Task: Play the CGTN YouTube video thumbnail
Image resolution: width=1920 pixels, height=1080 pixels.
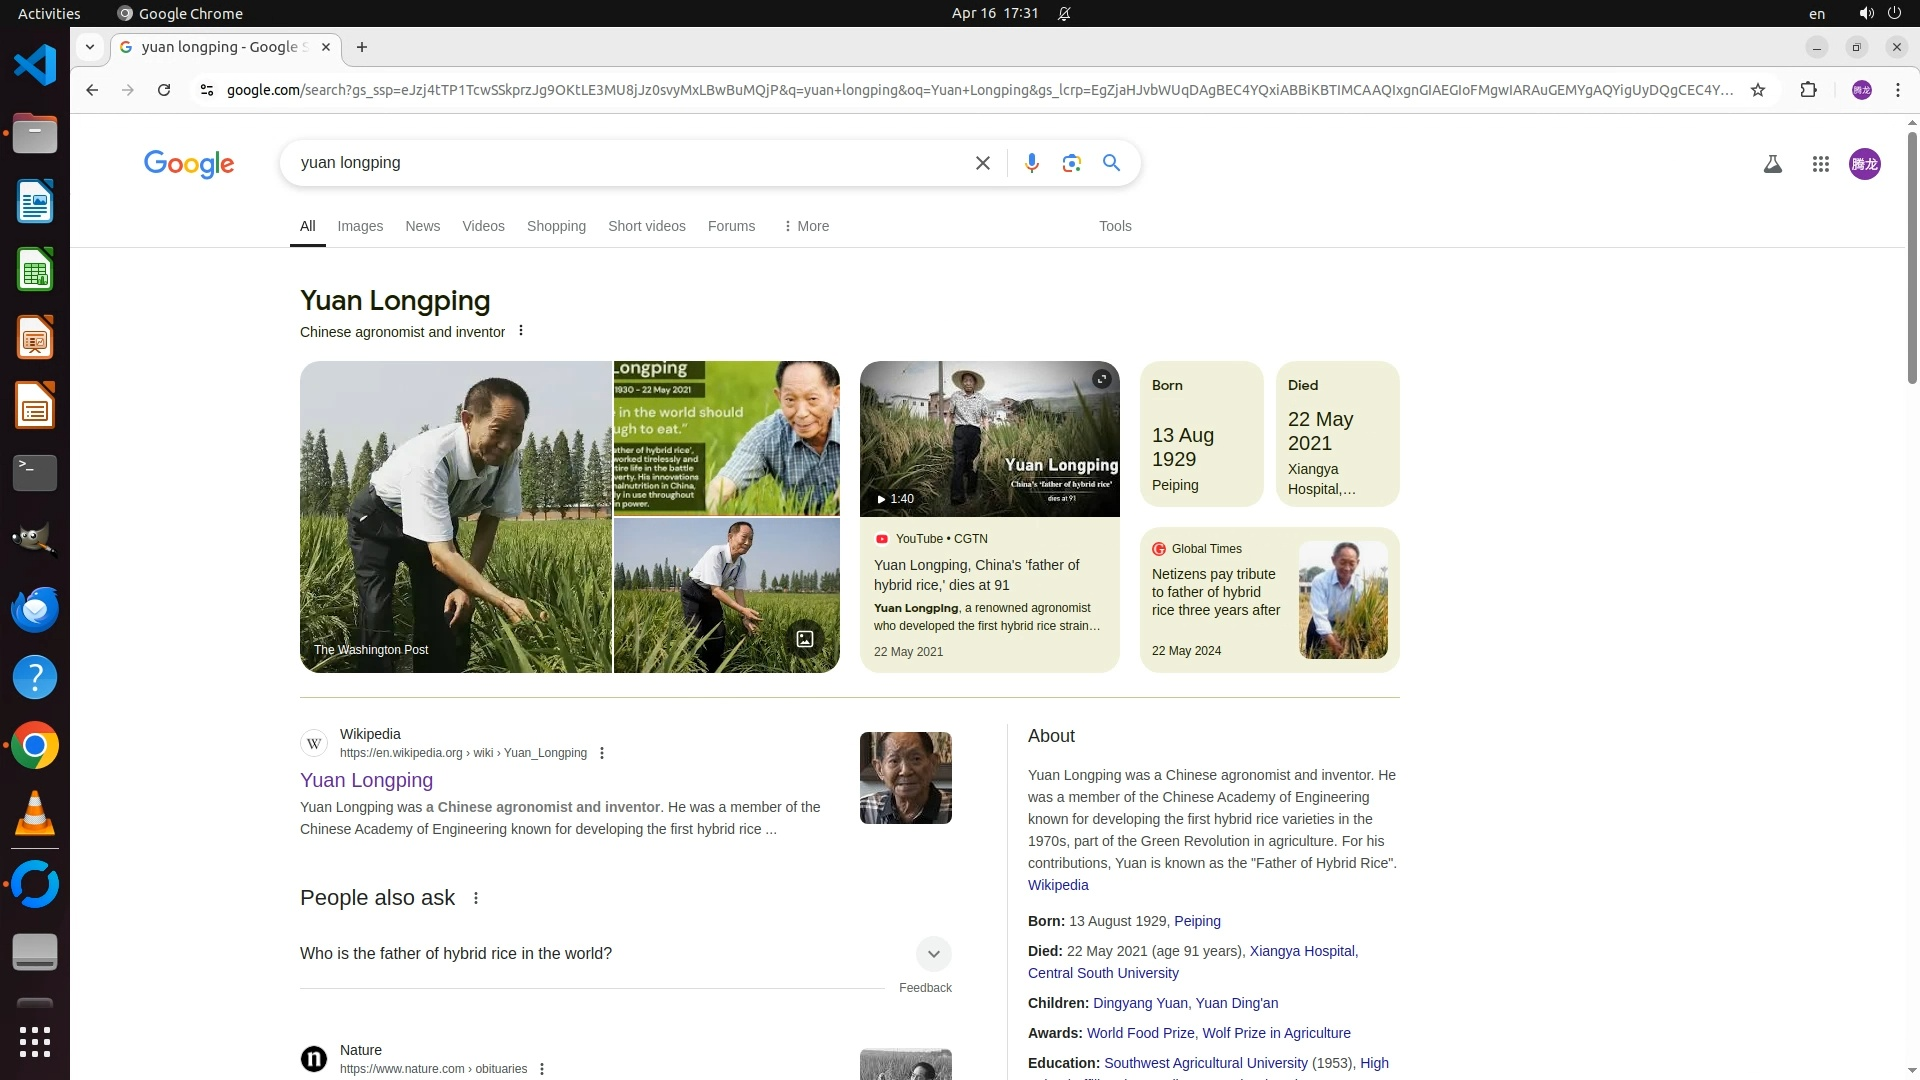Action: (988, 440)
